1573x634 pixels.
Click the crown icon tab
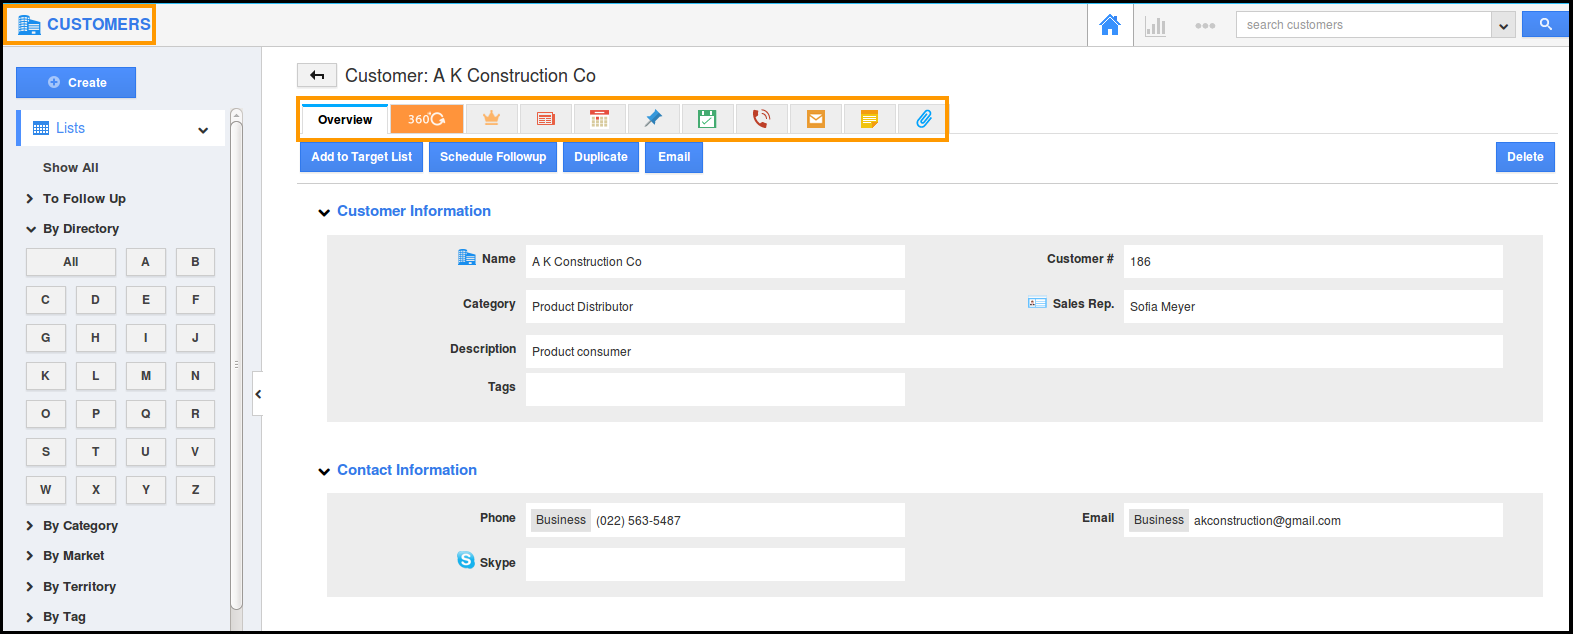point(491,119)
